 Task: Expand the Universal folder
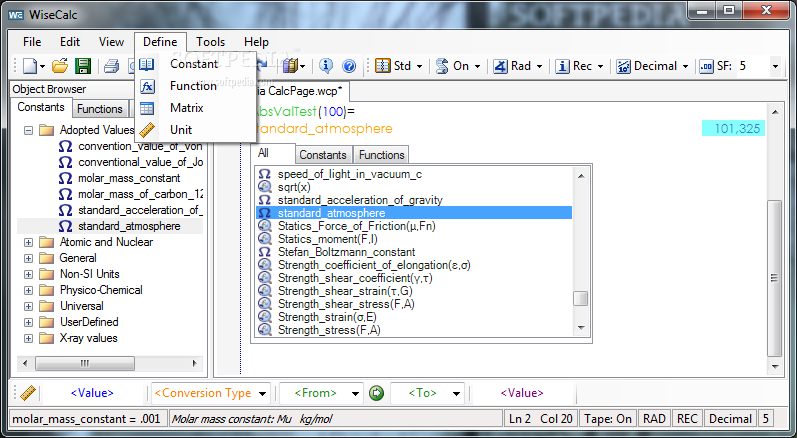(28, 306)
